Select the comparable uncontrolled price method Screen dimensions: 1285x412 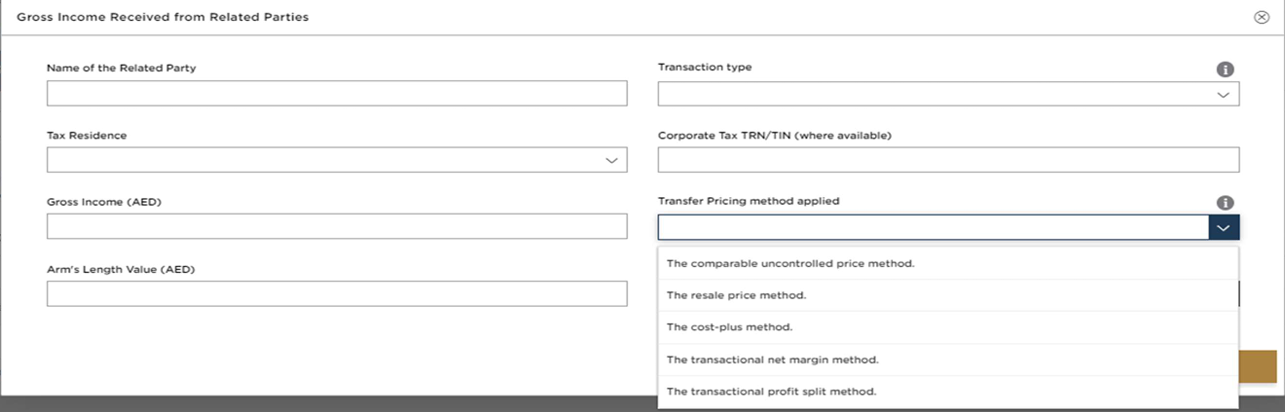pos(790,264)
